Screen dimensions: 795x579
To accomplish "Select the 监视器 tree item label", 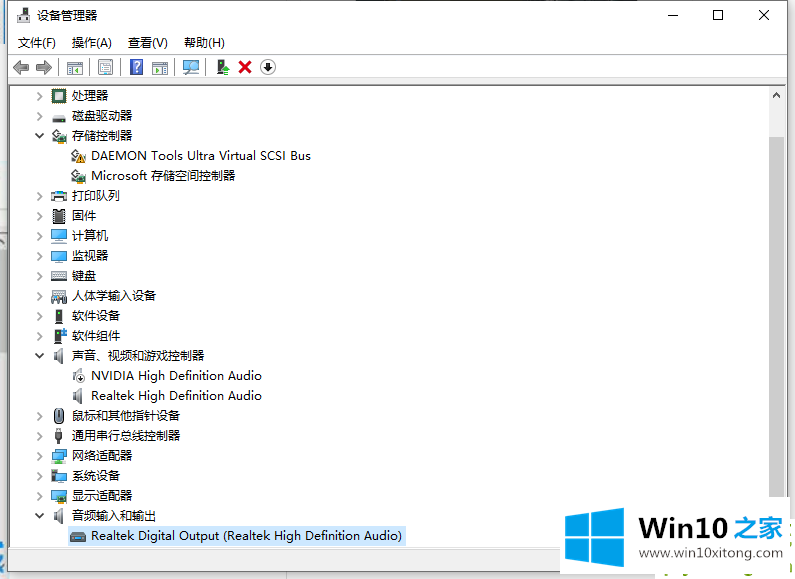I will coord(90,256).
